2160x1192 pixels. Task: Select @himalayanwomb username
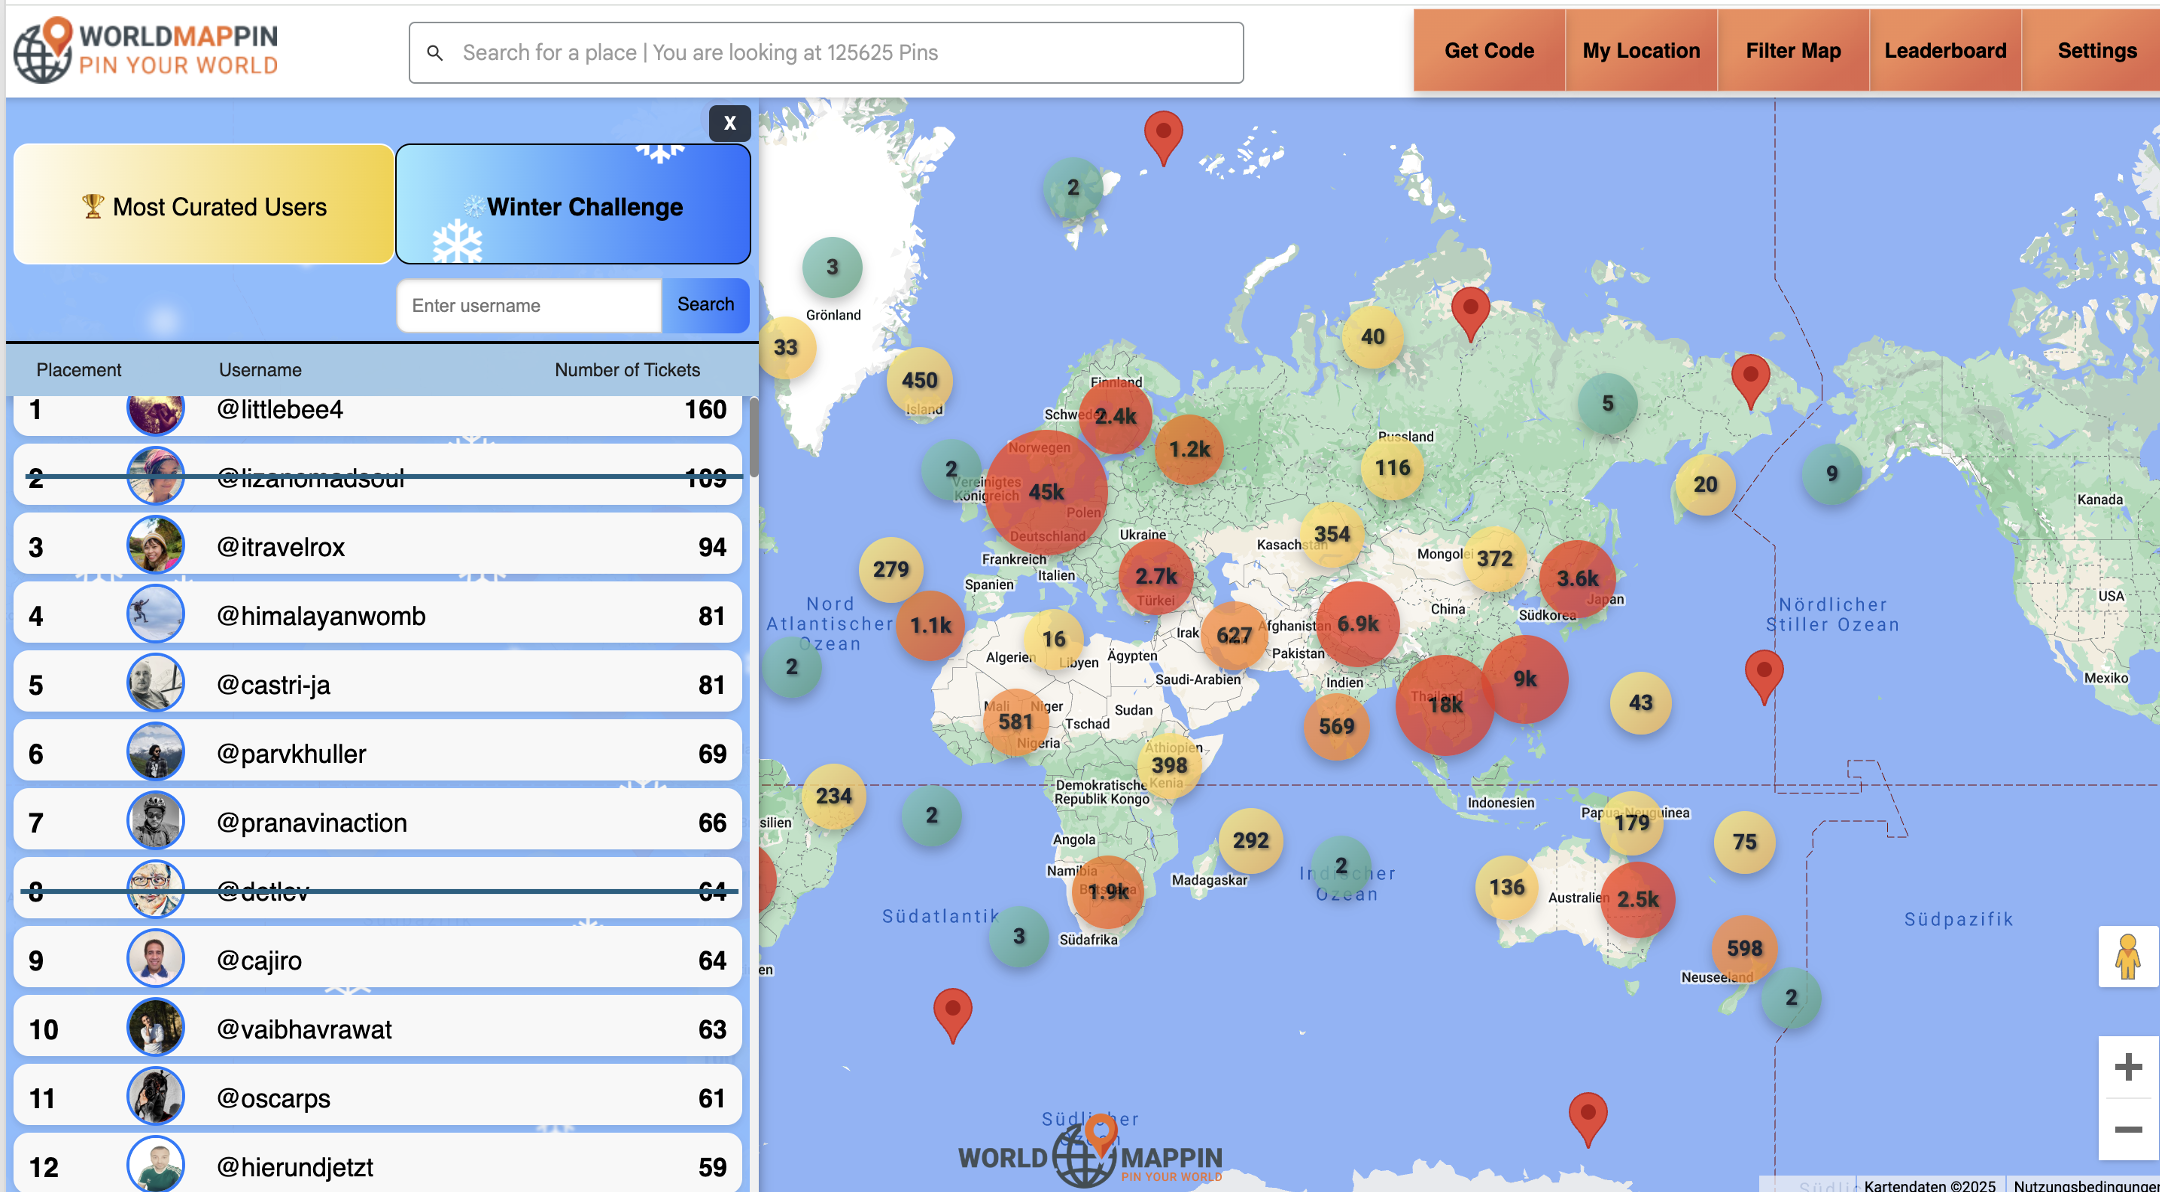pyautogui.click(x=321, y=616)
